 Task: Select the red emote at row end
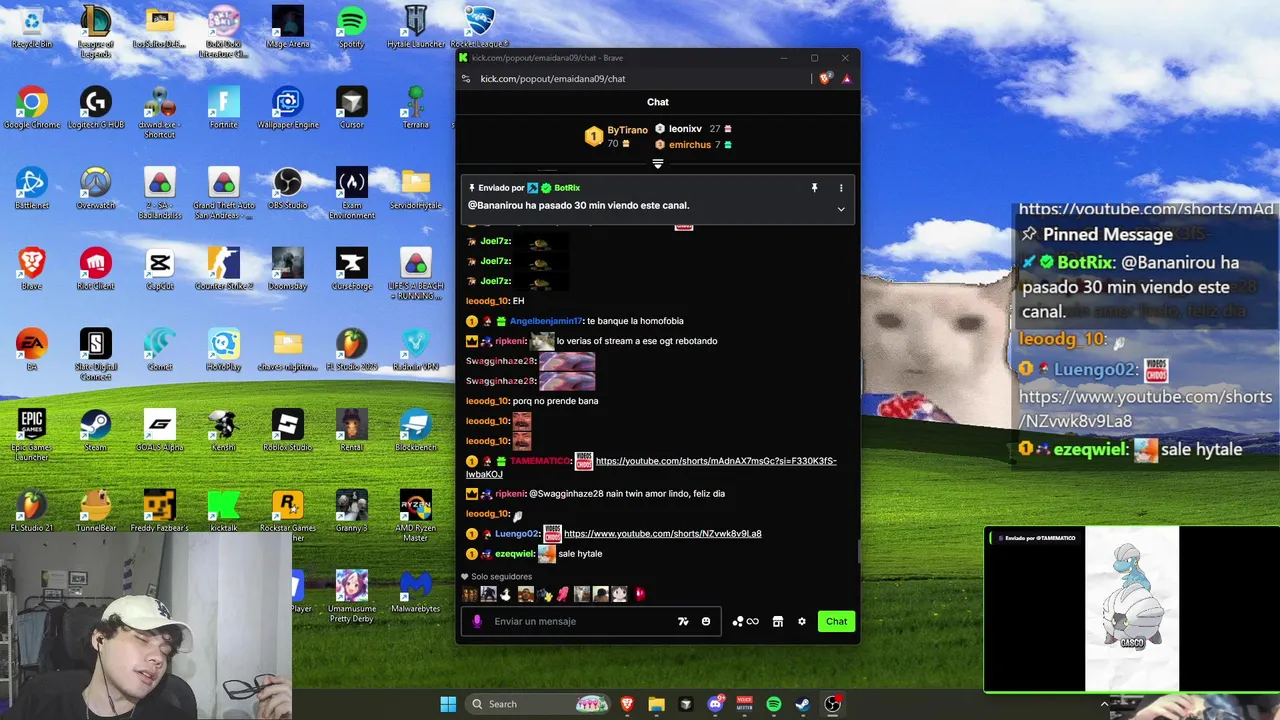[640, 594]
